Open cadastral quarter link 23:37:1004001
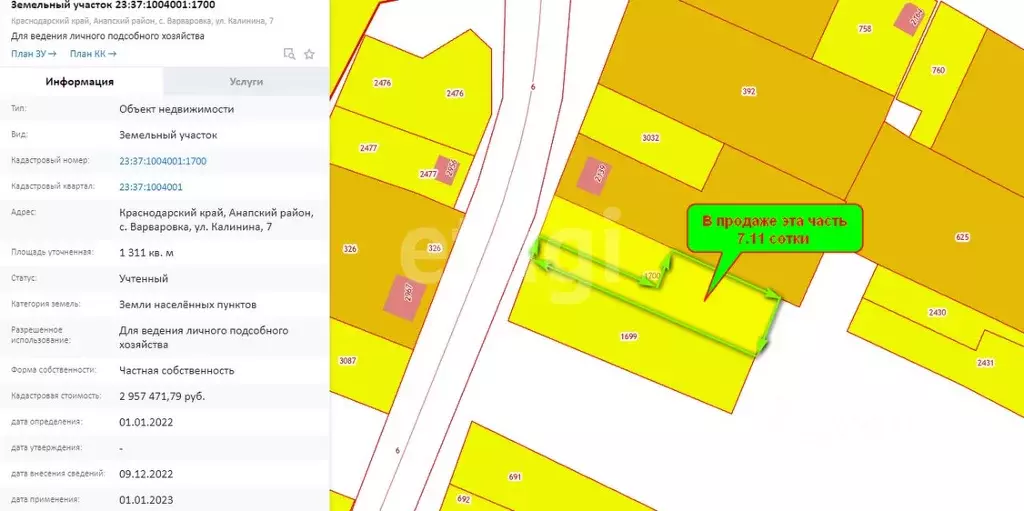The image size is (1024, 511). (x=151, y=187)
